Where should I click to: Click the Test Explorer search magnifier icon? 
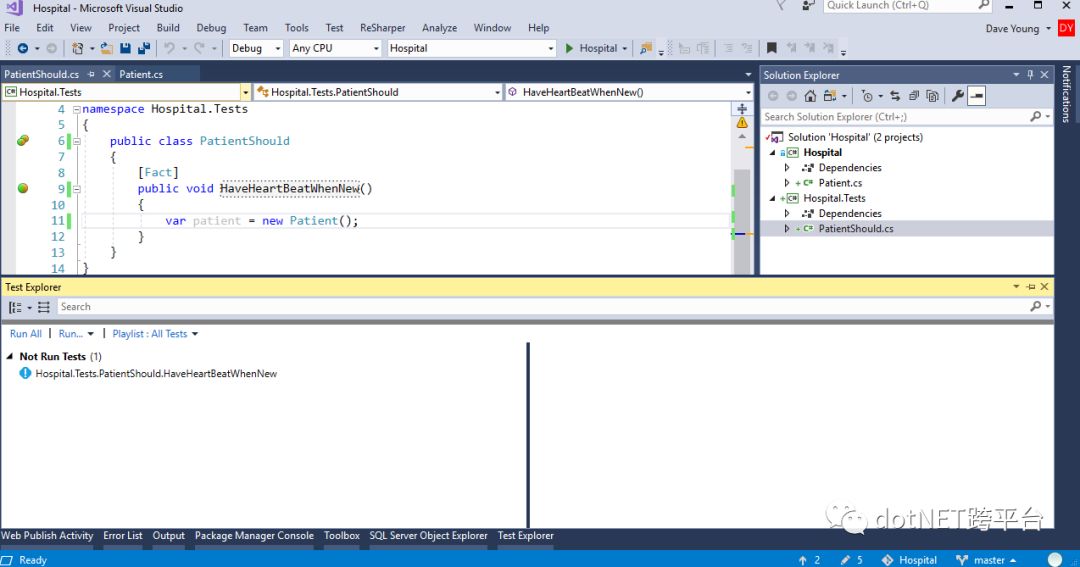[x=1035, y=307]
